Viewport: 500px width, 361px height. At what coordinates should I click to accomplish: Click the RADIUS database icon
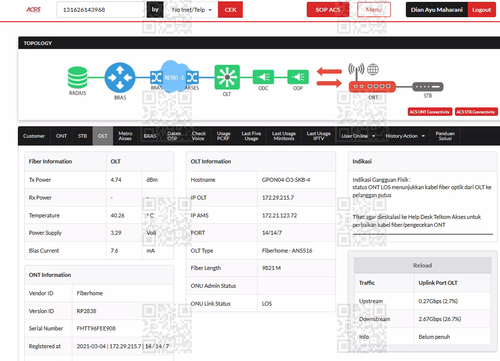point(77,77)
